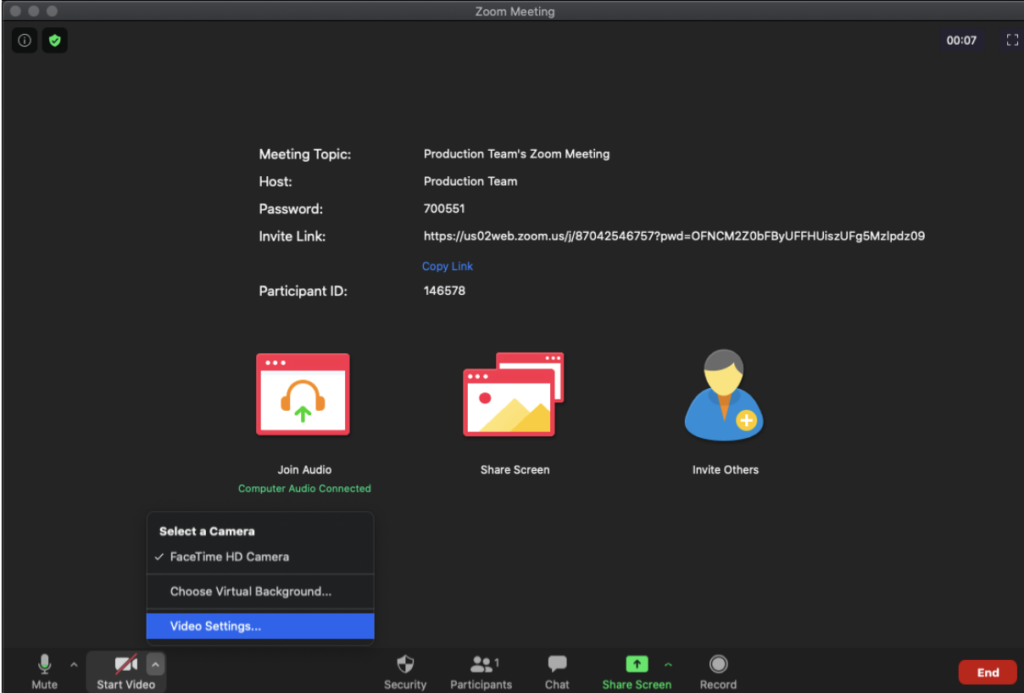The image size is (1024, 693).
Task: Collapse the video options arrow beside Start Video
Action: 155,664
